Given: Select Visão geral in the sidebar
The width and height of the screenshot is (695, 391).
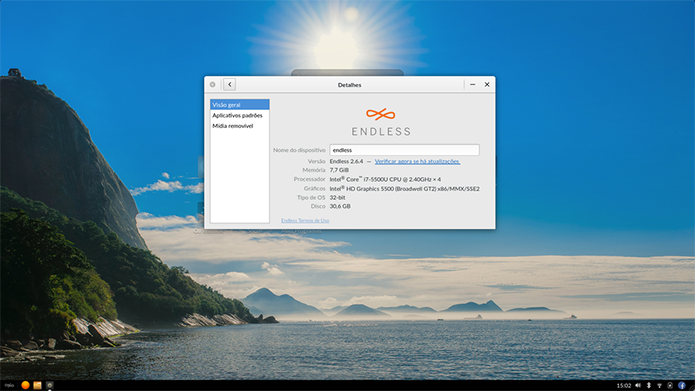Looking at the screenshot, I should tap(240, 105).
